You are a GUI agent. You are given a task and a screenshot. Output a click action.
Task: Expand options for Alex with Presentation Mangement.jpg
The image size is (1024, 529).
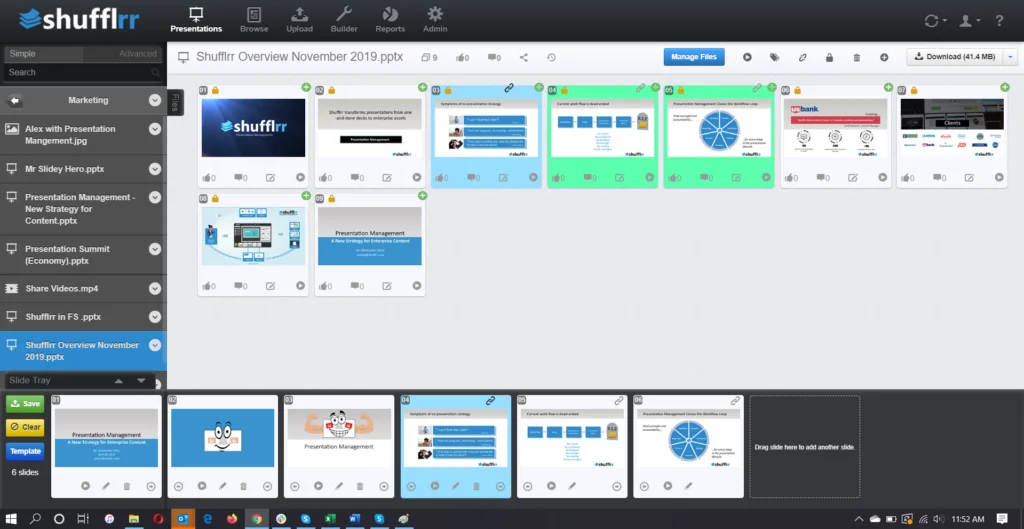(x=155, y=129)
